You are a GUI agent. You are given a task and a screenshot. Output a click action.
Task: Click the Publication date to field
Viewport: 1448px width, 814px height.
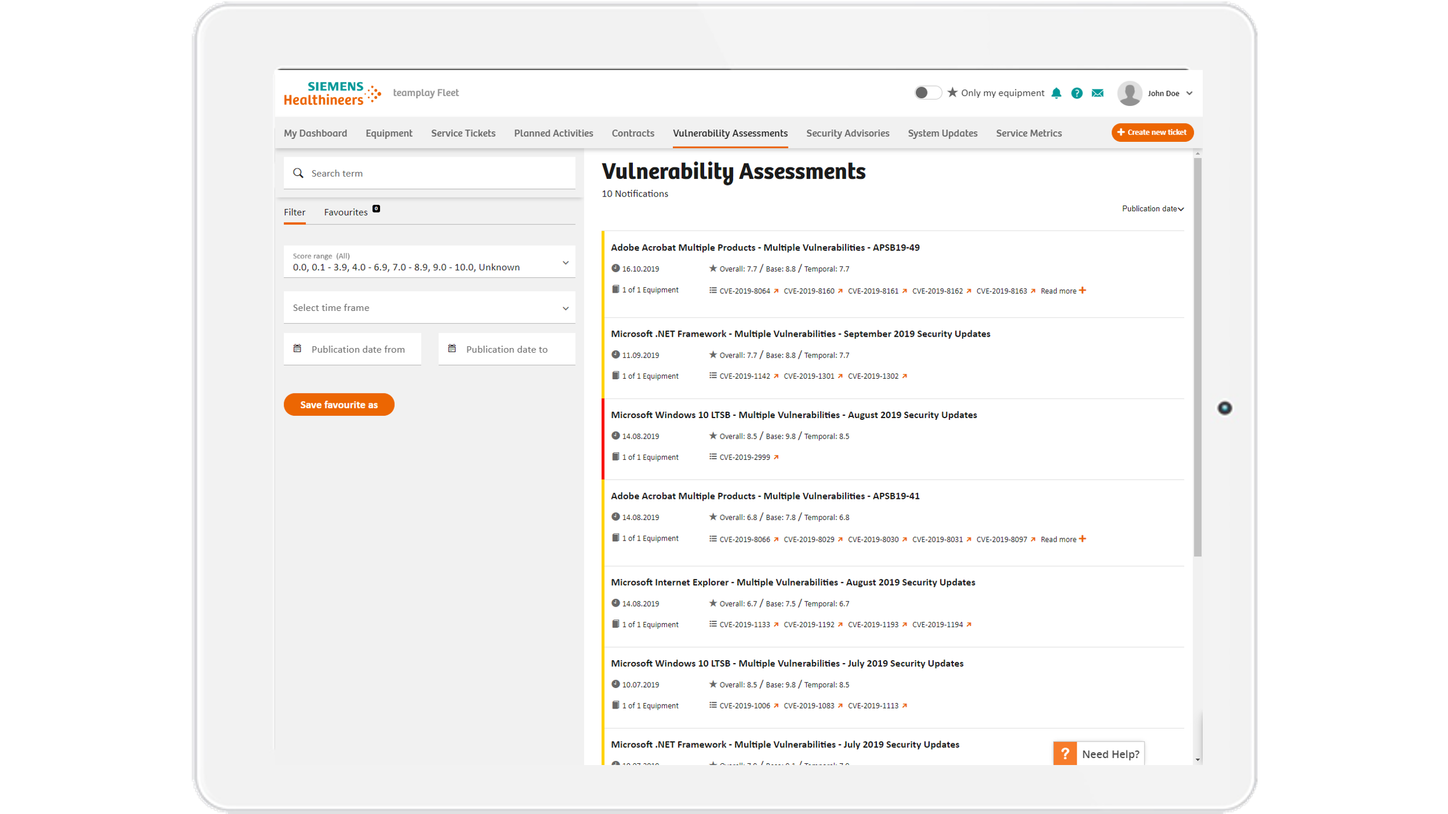(x=507, y=349)
